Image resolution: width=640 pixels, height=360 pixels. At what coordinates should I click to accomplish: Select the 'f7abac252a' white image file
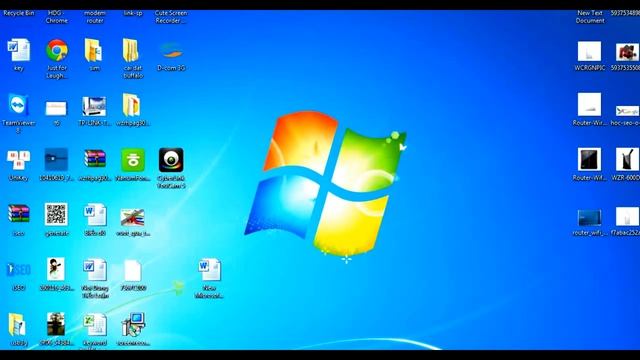click(x=627, y=216)
